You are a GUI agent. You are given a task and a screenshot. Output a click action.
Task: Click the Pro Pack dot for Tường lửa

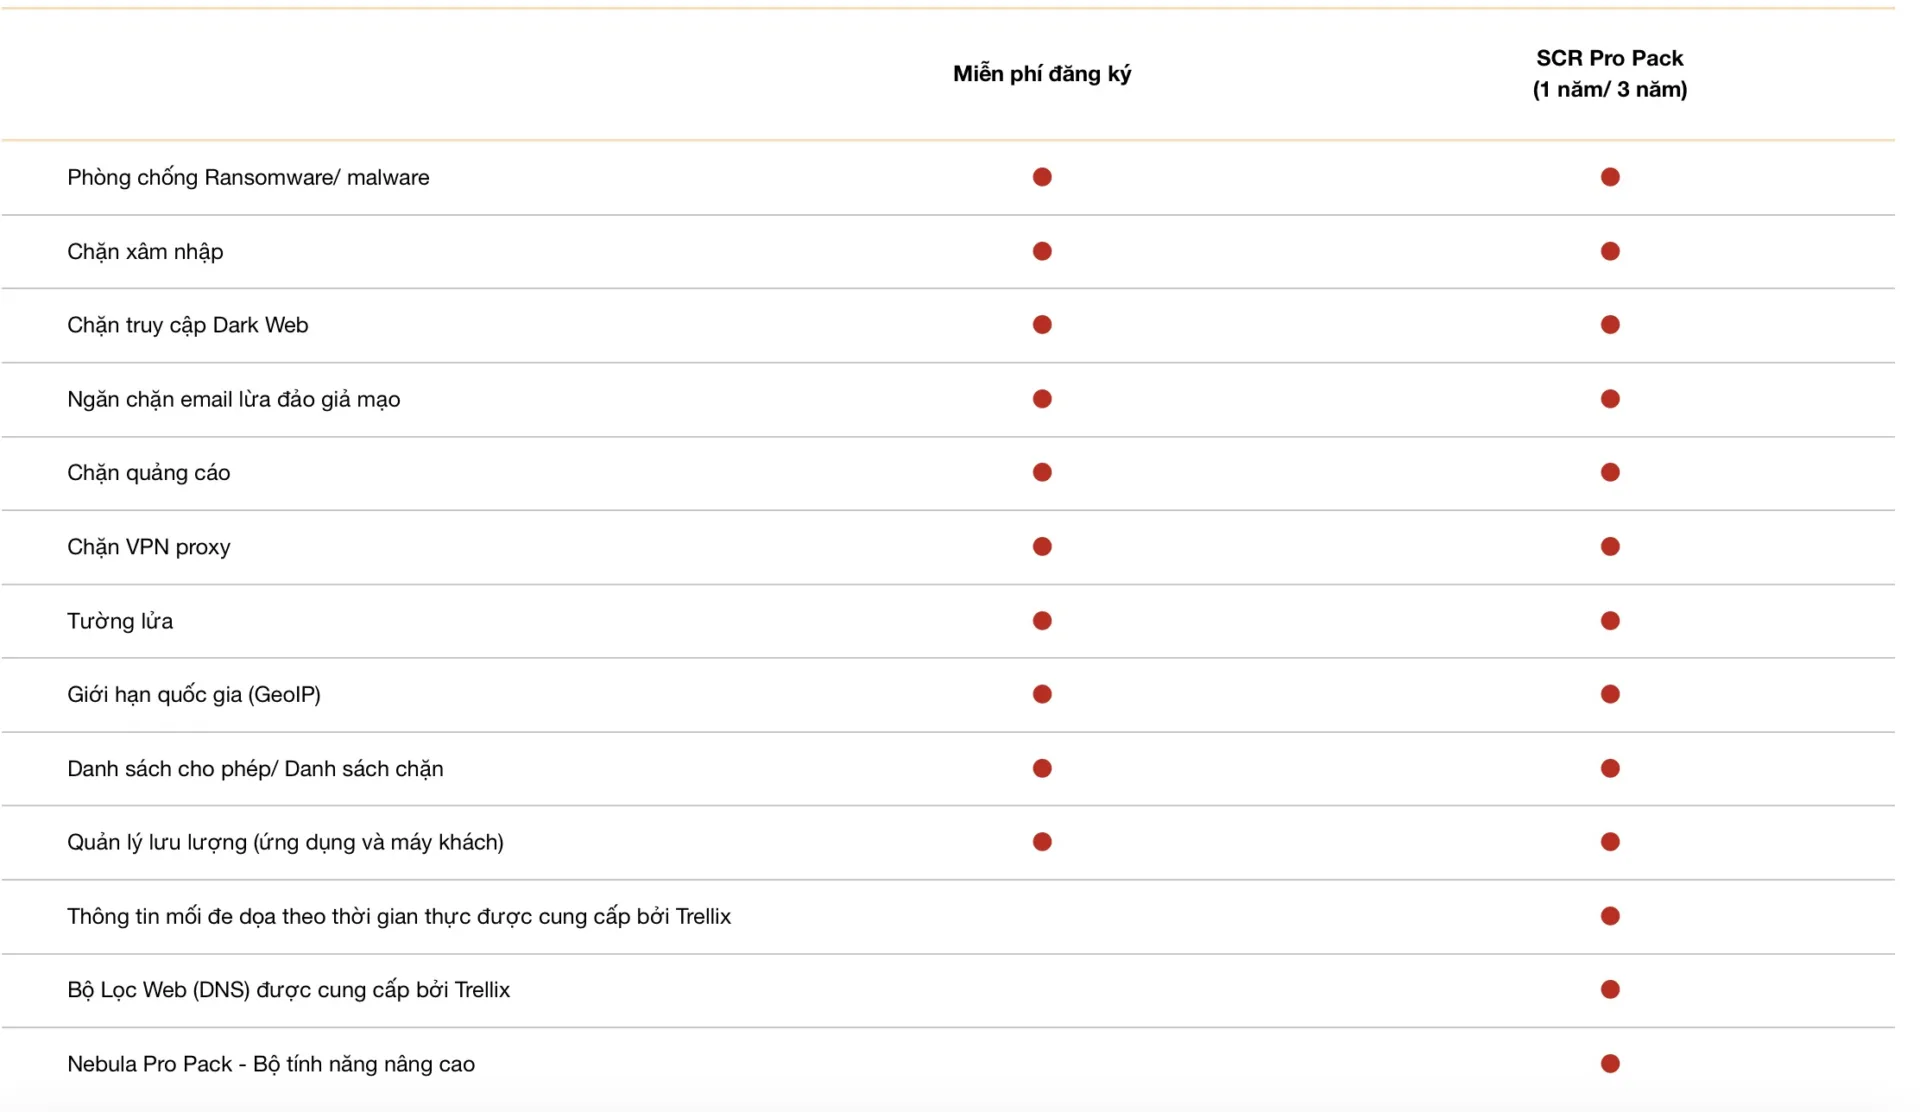pos(1610,621)
